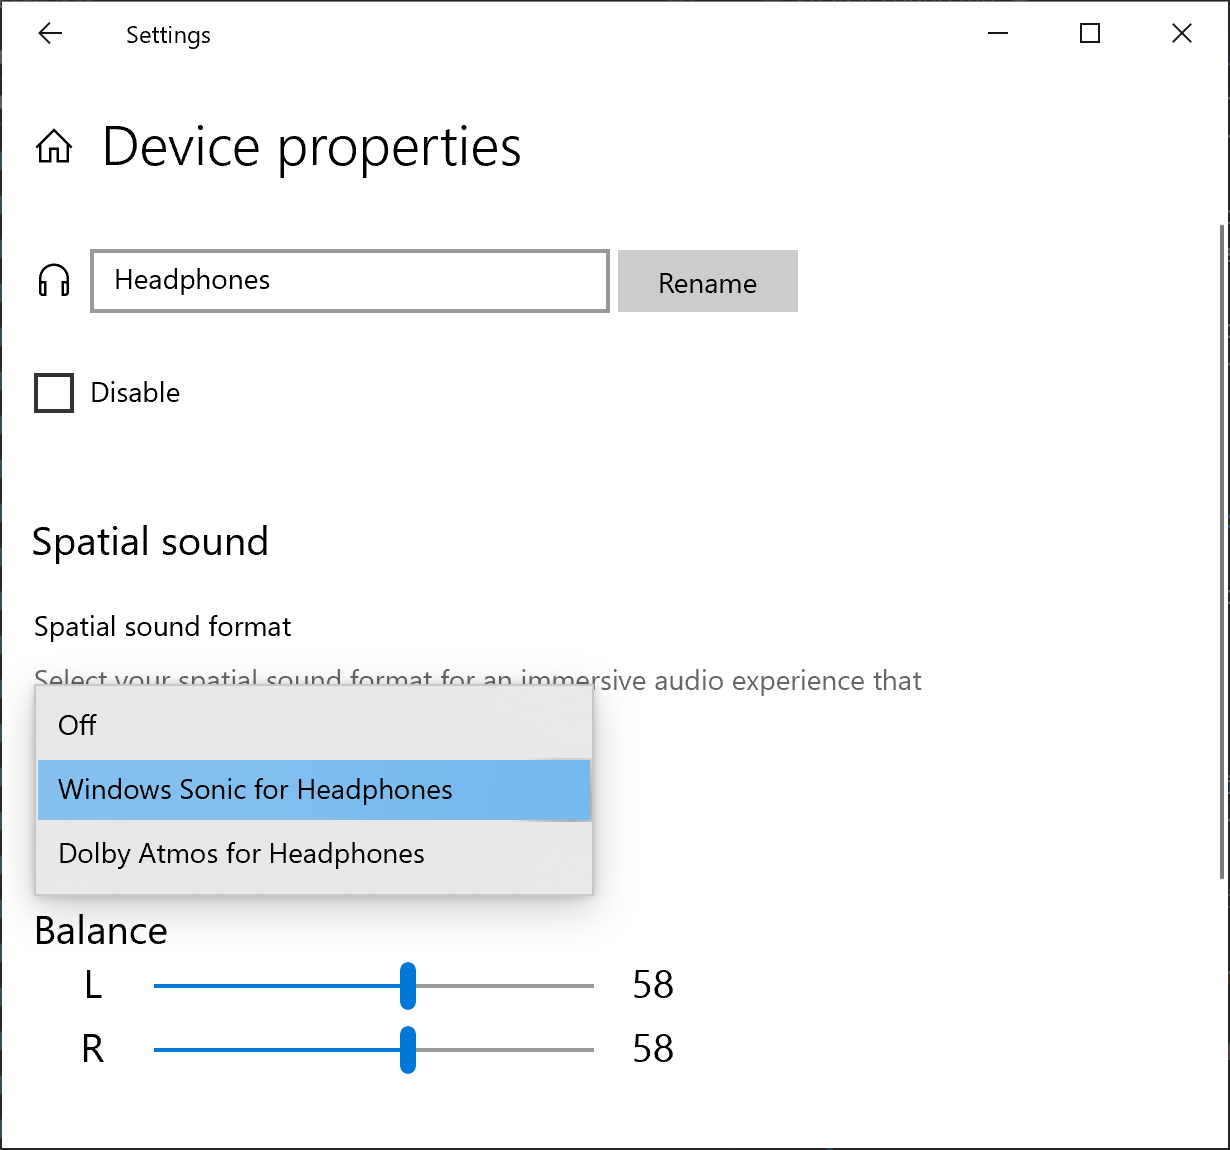Click inside the Headphones name text field
Image resolution: width=1230 pixels, height=1150 pixels.
pos(349,281)
